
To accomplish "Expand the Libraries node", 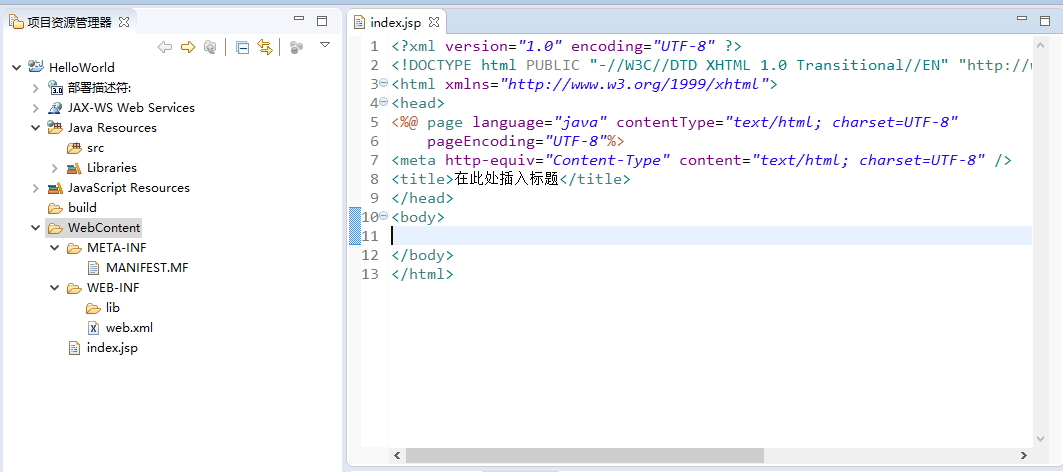I will (55, 168).
